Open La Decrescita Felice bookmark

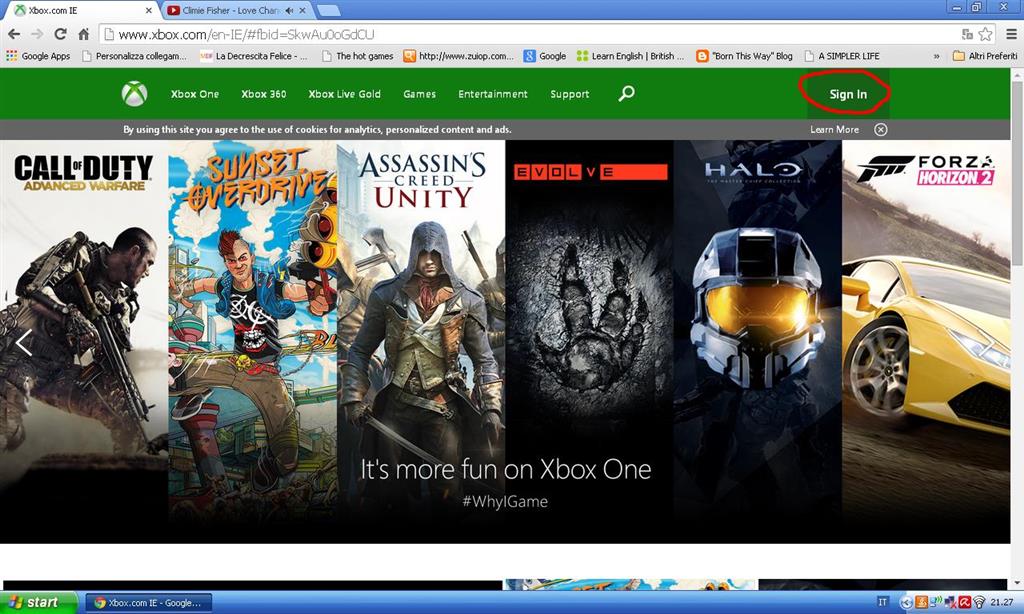(x=253, y=56)
